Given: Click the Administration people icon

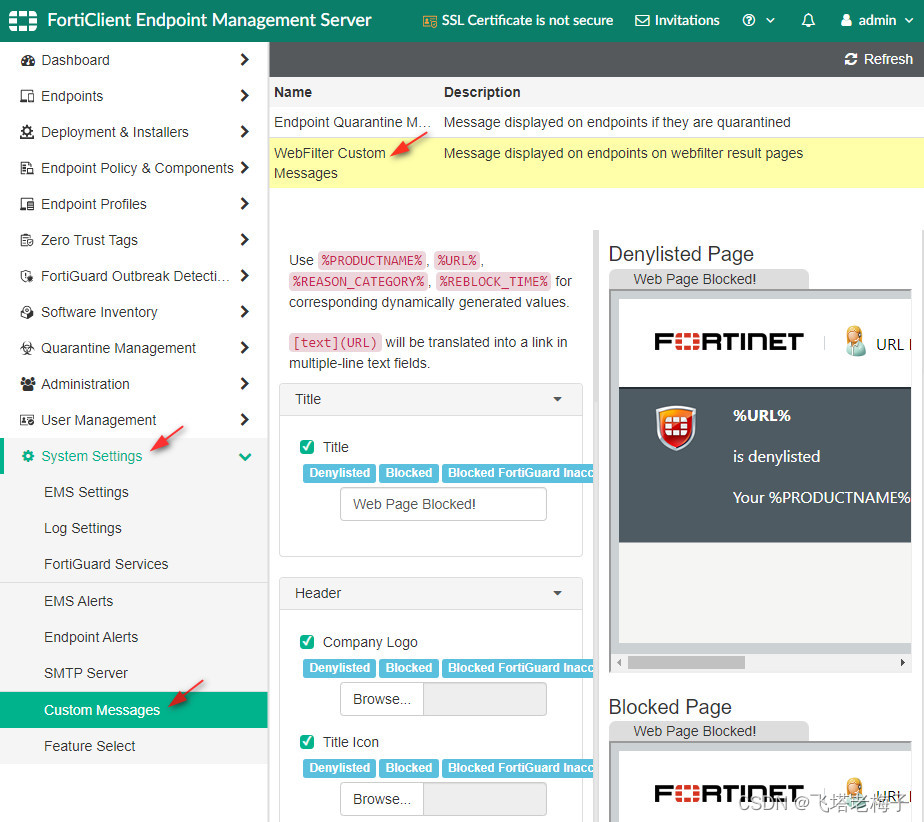Looking at the screenshot, I should 27,384.
